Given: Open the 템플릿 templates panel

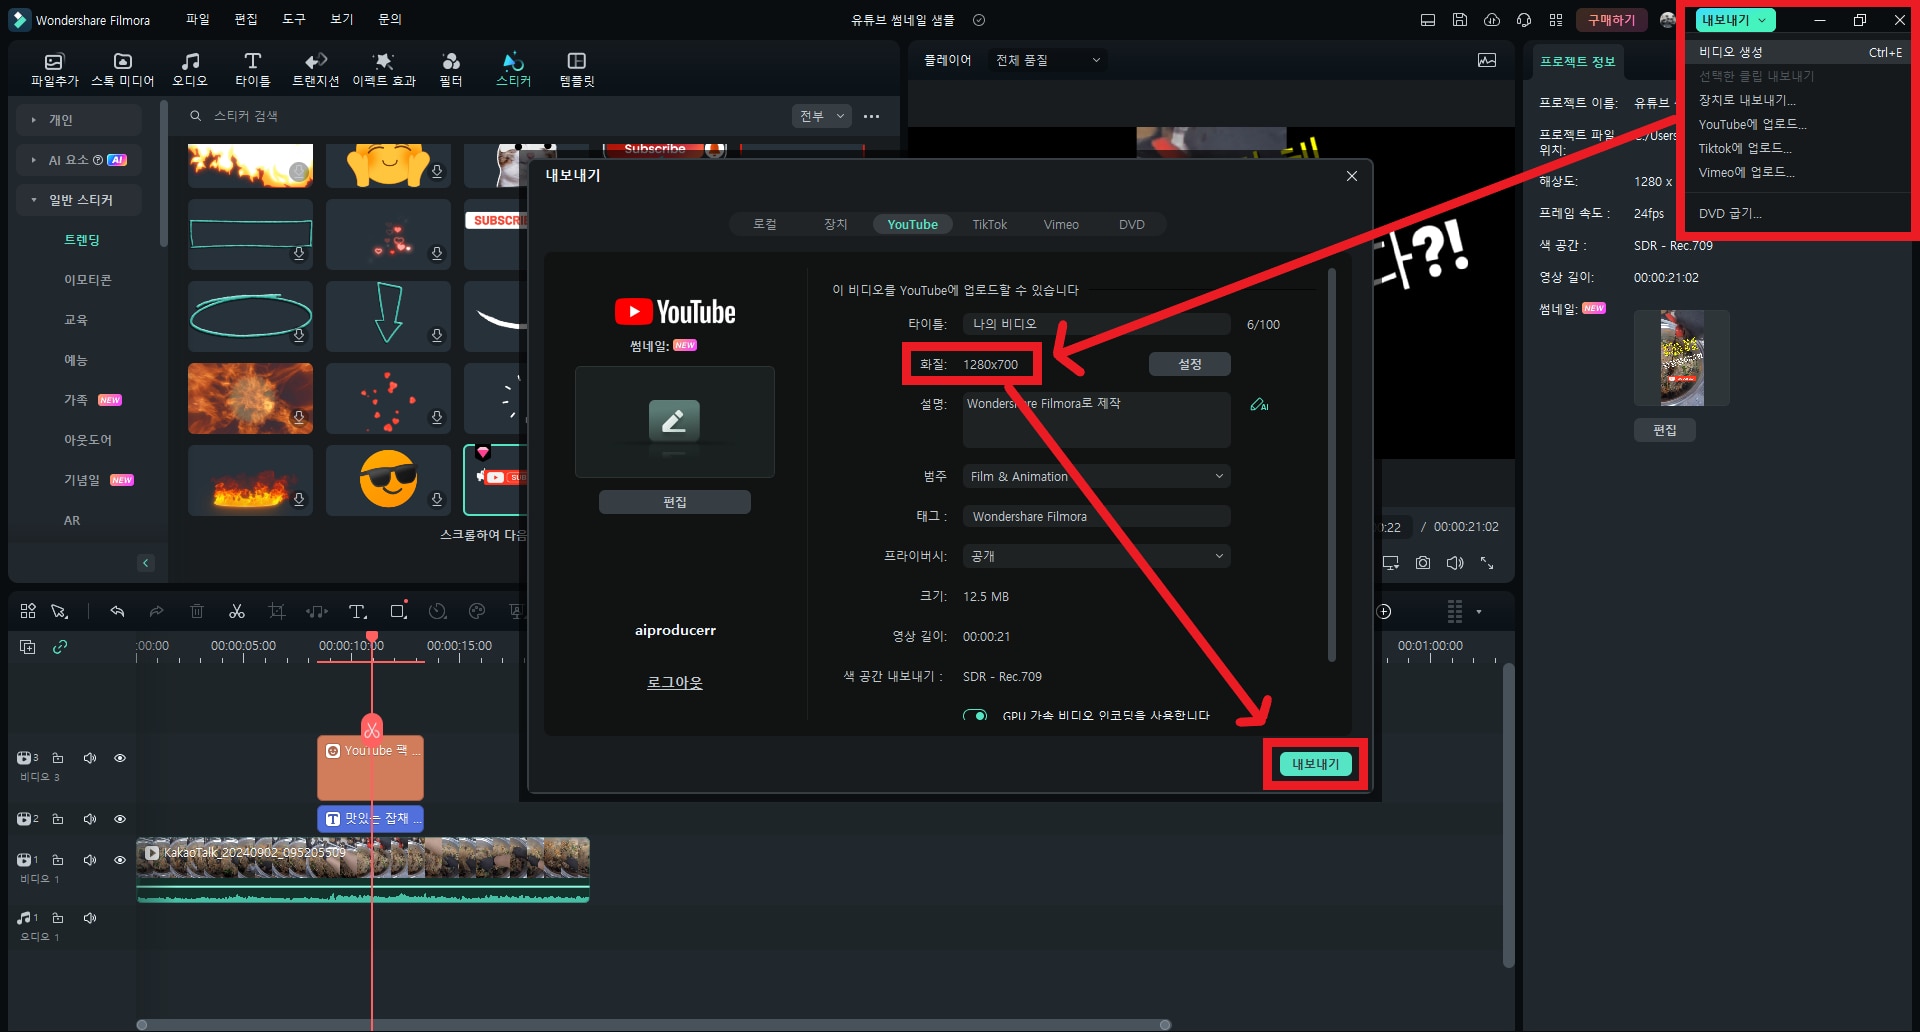Looking at the screenshot, I should coord(576,69).
